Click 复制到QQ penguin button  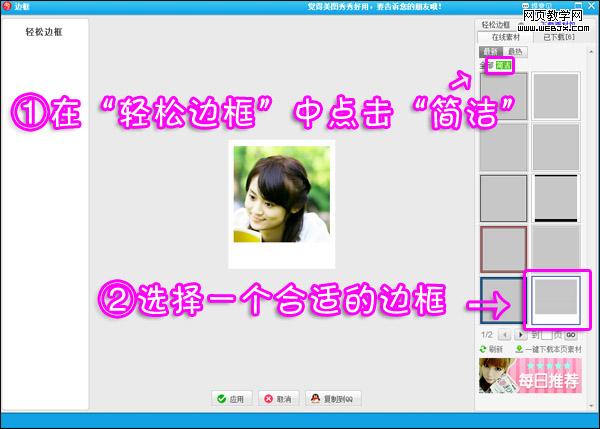(332, 398)
